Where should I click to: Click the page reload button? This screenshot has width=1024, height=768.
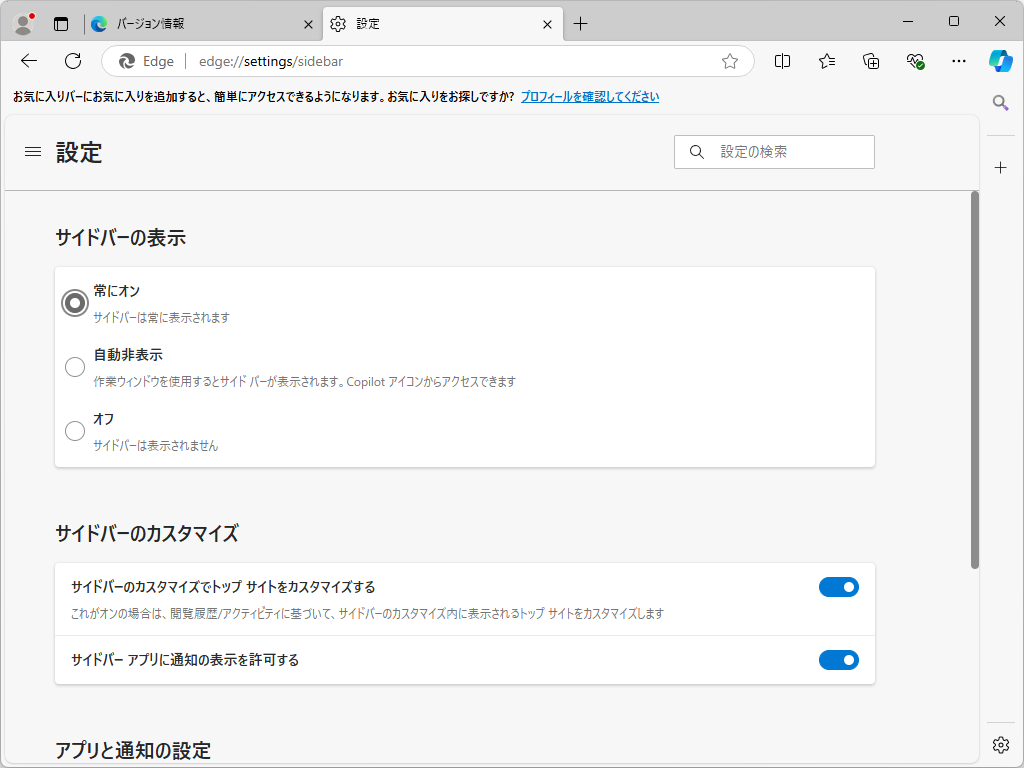click(72, 60)
